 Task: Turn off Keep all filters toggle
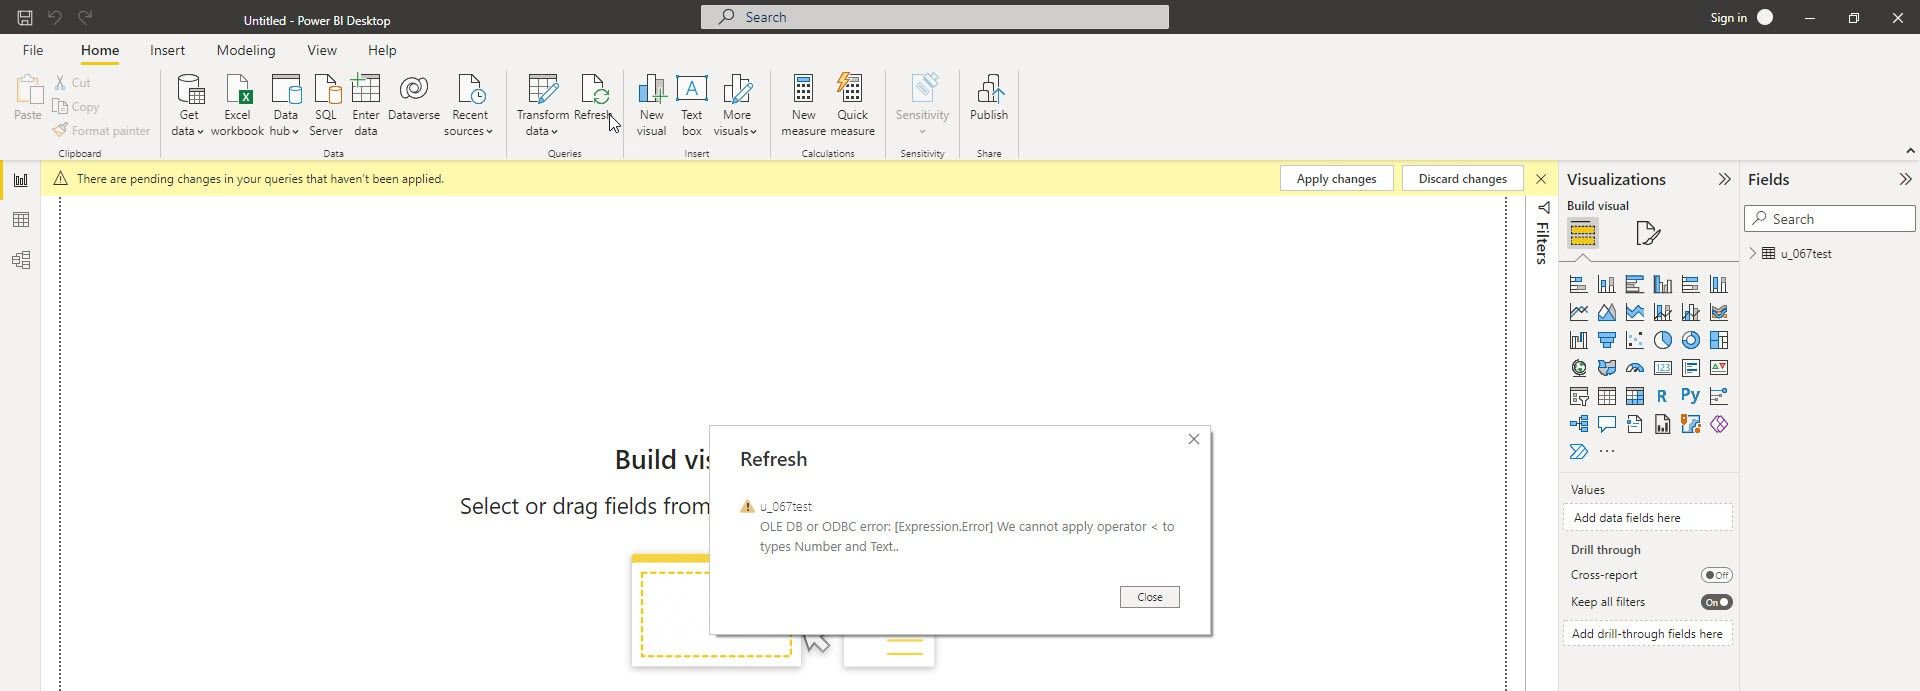tap(1716, 602)
